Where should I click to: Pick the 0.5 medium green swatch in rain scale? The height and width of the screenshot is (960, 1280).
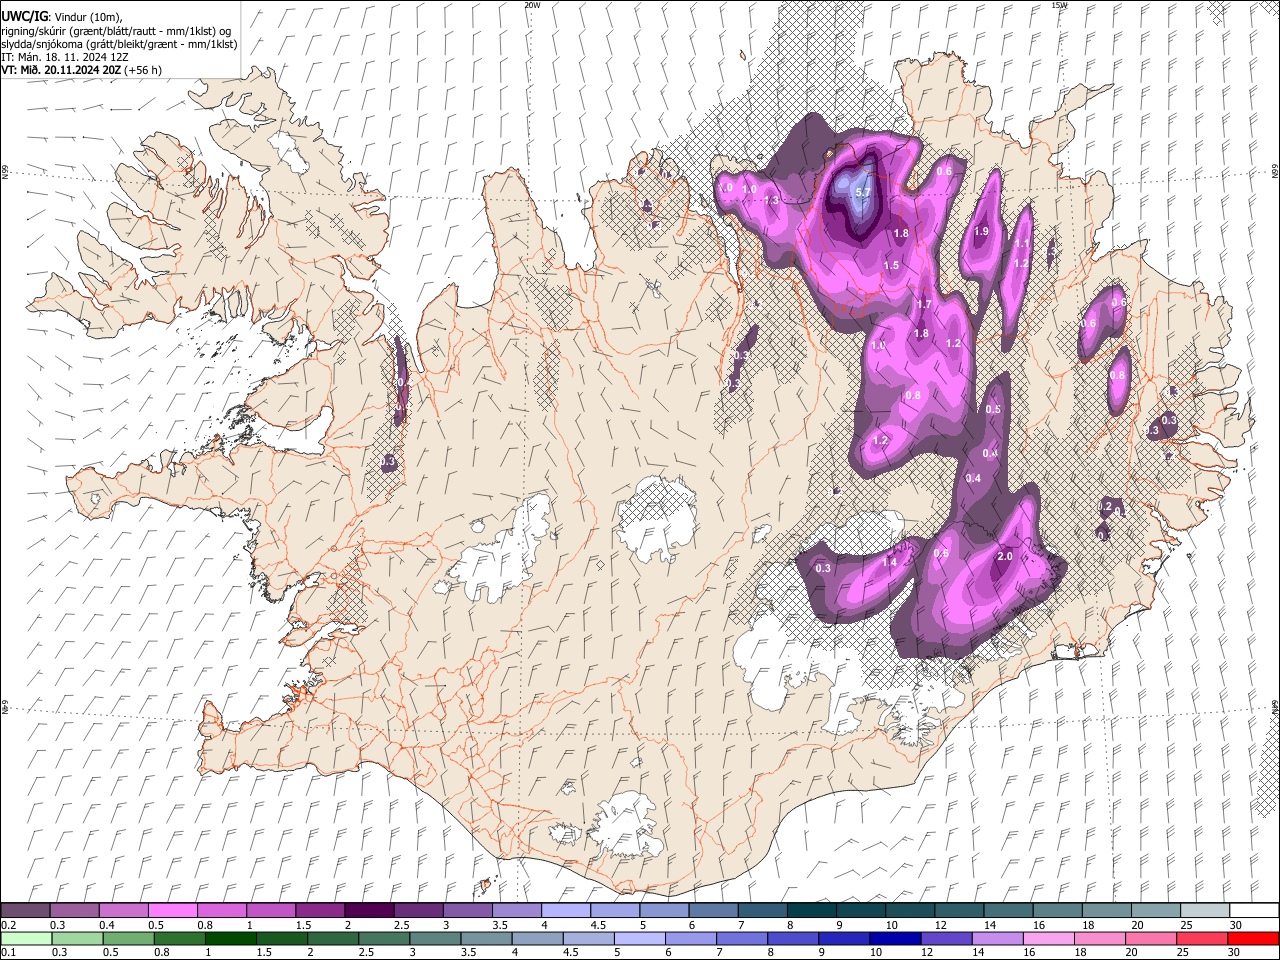click(128, 938)
